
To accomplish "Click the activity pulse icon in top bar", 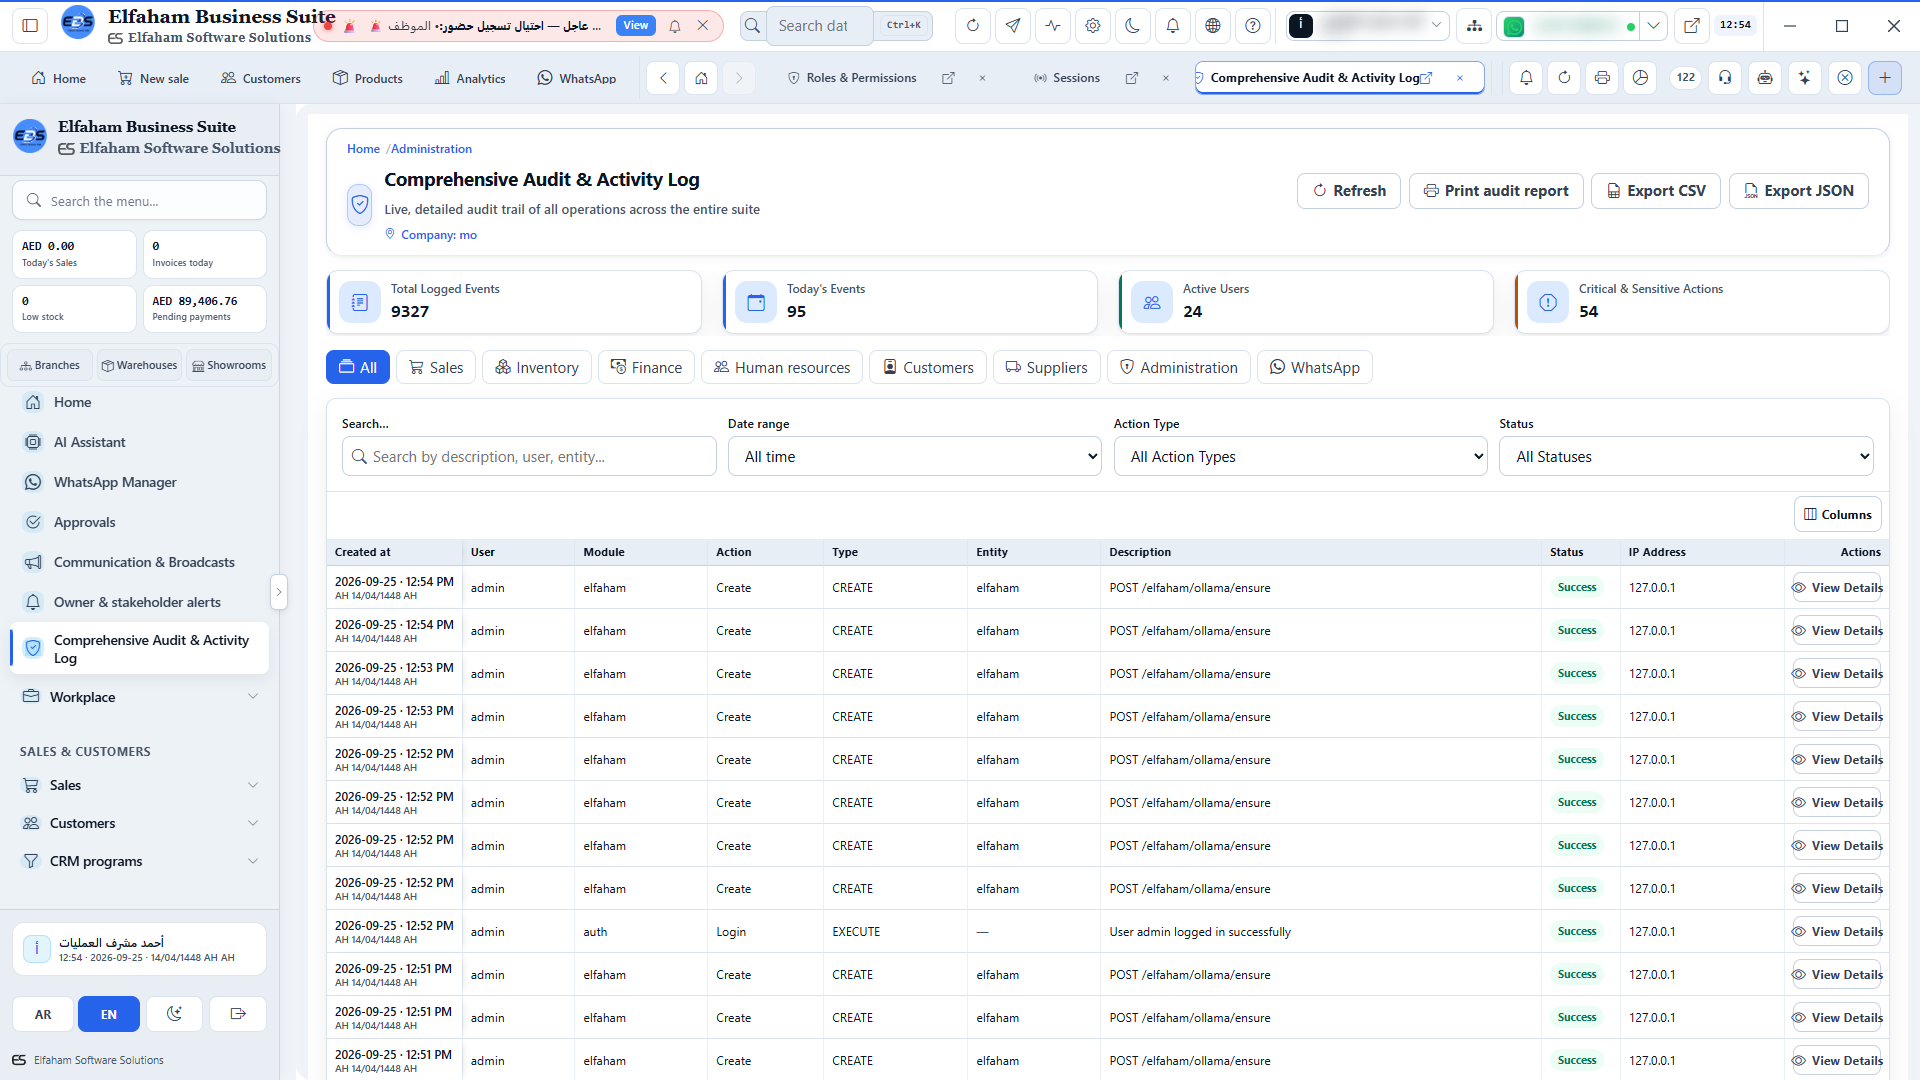I will coord(1052,26).
